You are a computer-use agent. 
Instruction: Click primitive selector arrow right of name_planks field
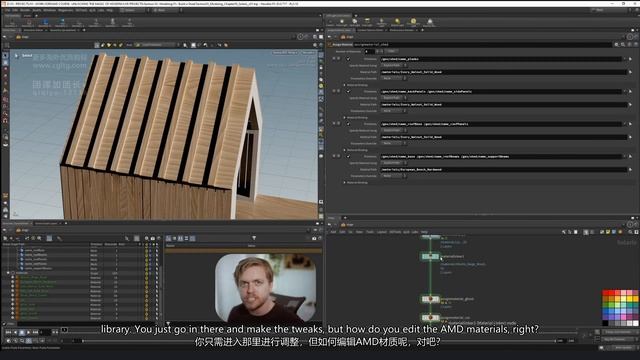pos(630,59)
